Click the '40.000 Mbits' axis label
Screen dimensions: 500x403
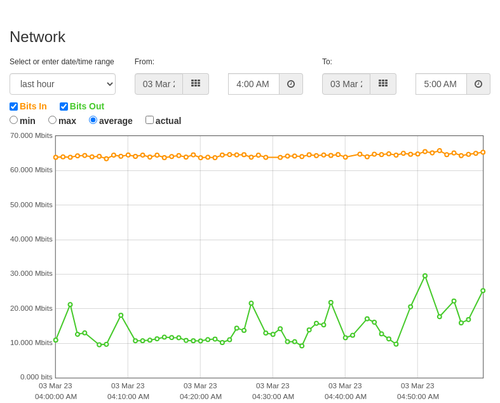[31, 239]
